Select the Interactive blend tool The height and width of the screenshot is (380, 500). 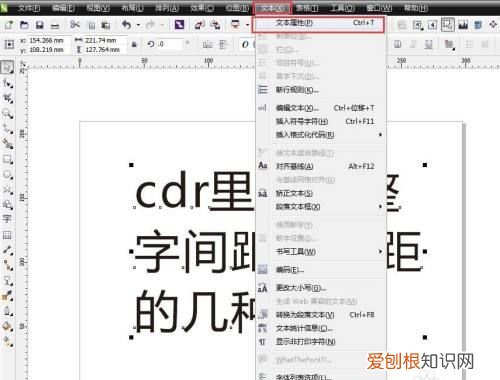pyautogui.click(x=7, y=280)
